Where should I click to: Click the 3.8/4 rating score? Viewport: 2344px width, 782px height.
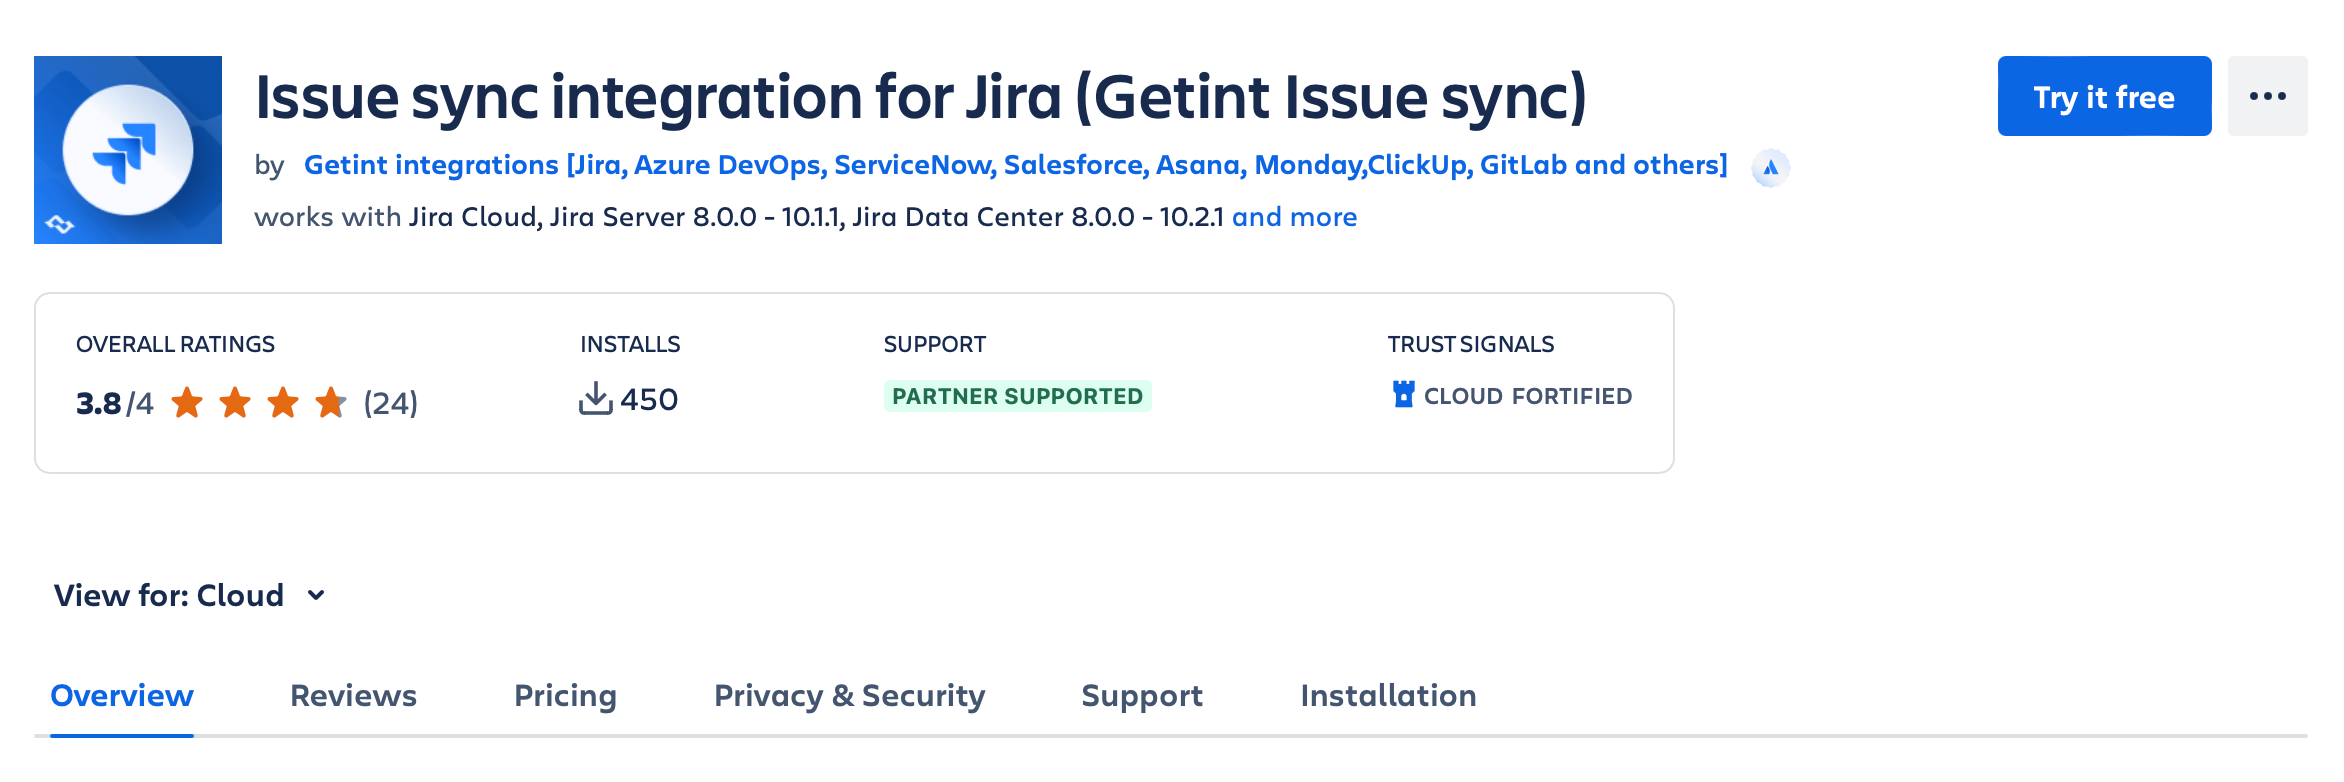115,403
